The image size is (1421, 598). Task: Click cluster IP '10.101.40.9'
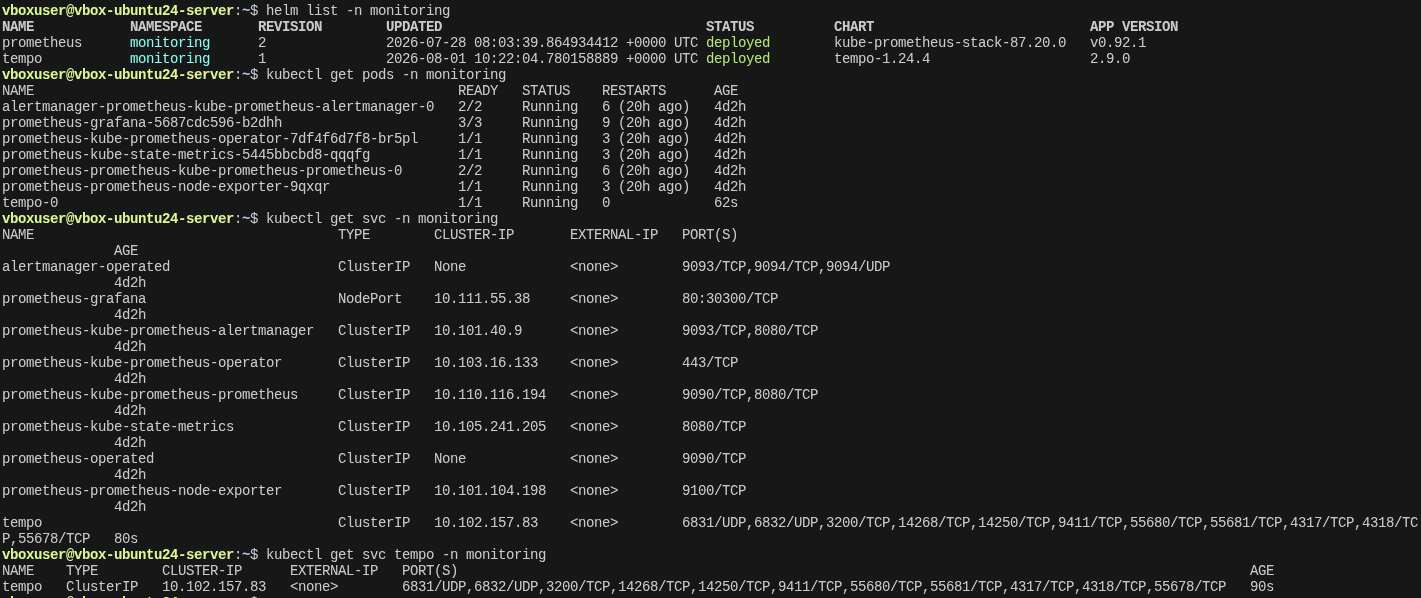click(478, 331)
